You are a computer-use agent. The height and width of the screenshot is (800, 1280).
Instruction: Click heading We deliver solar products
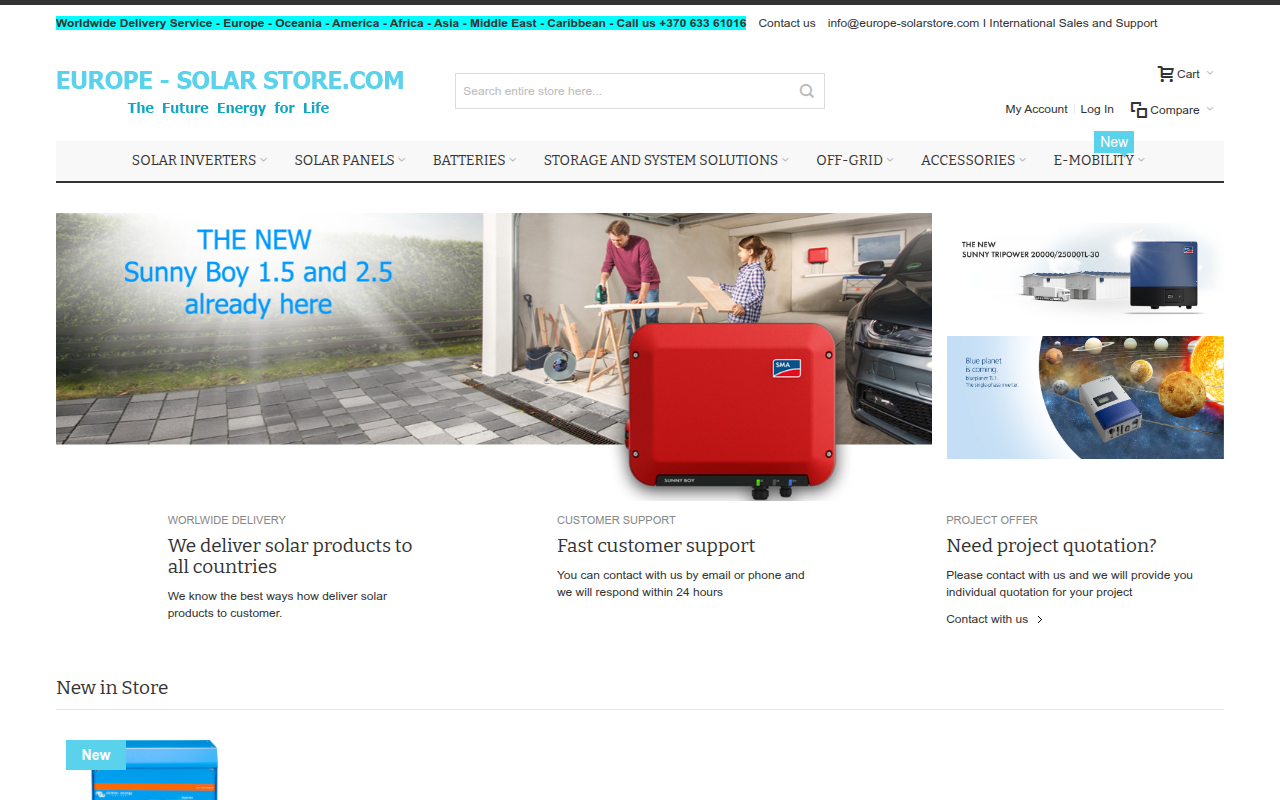[290, 556]
